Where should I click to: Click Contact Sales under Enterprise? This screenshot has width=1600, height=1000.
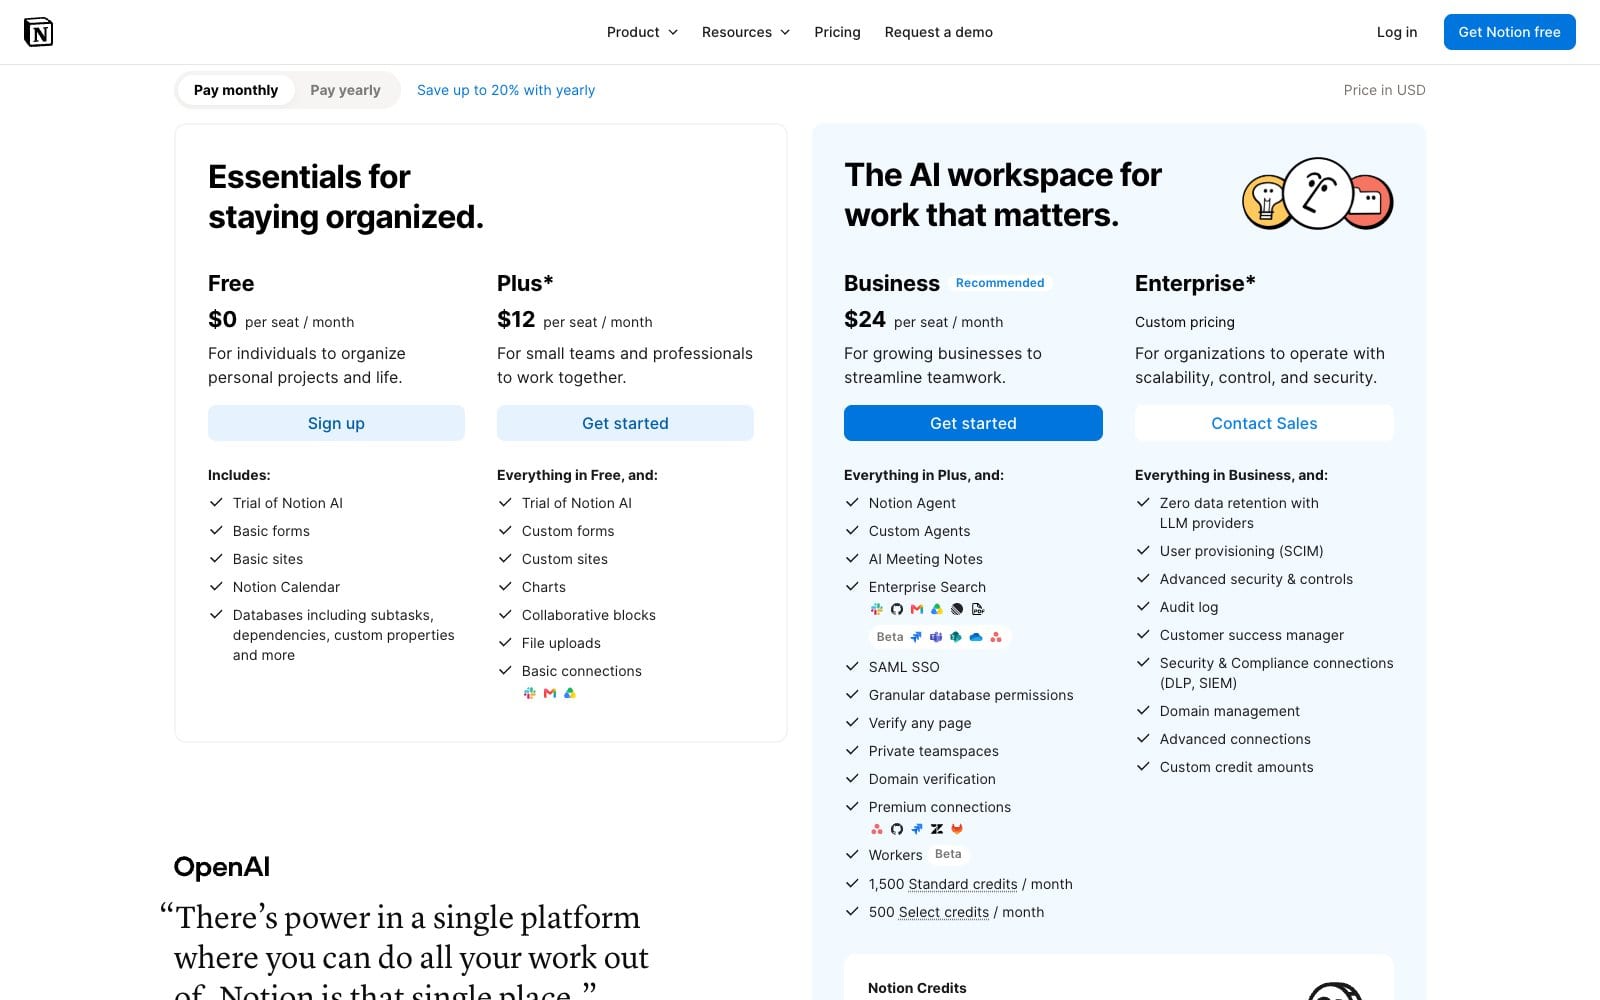coord(1264,423)
